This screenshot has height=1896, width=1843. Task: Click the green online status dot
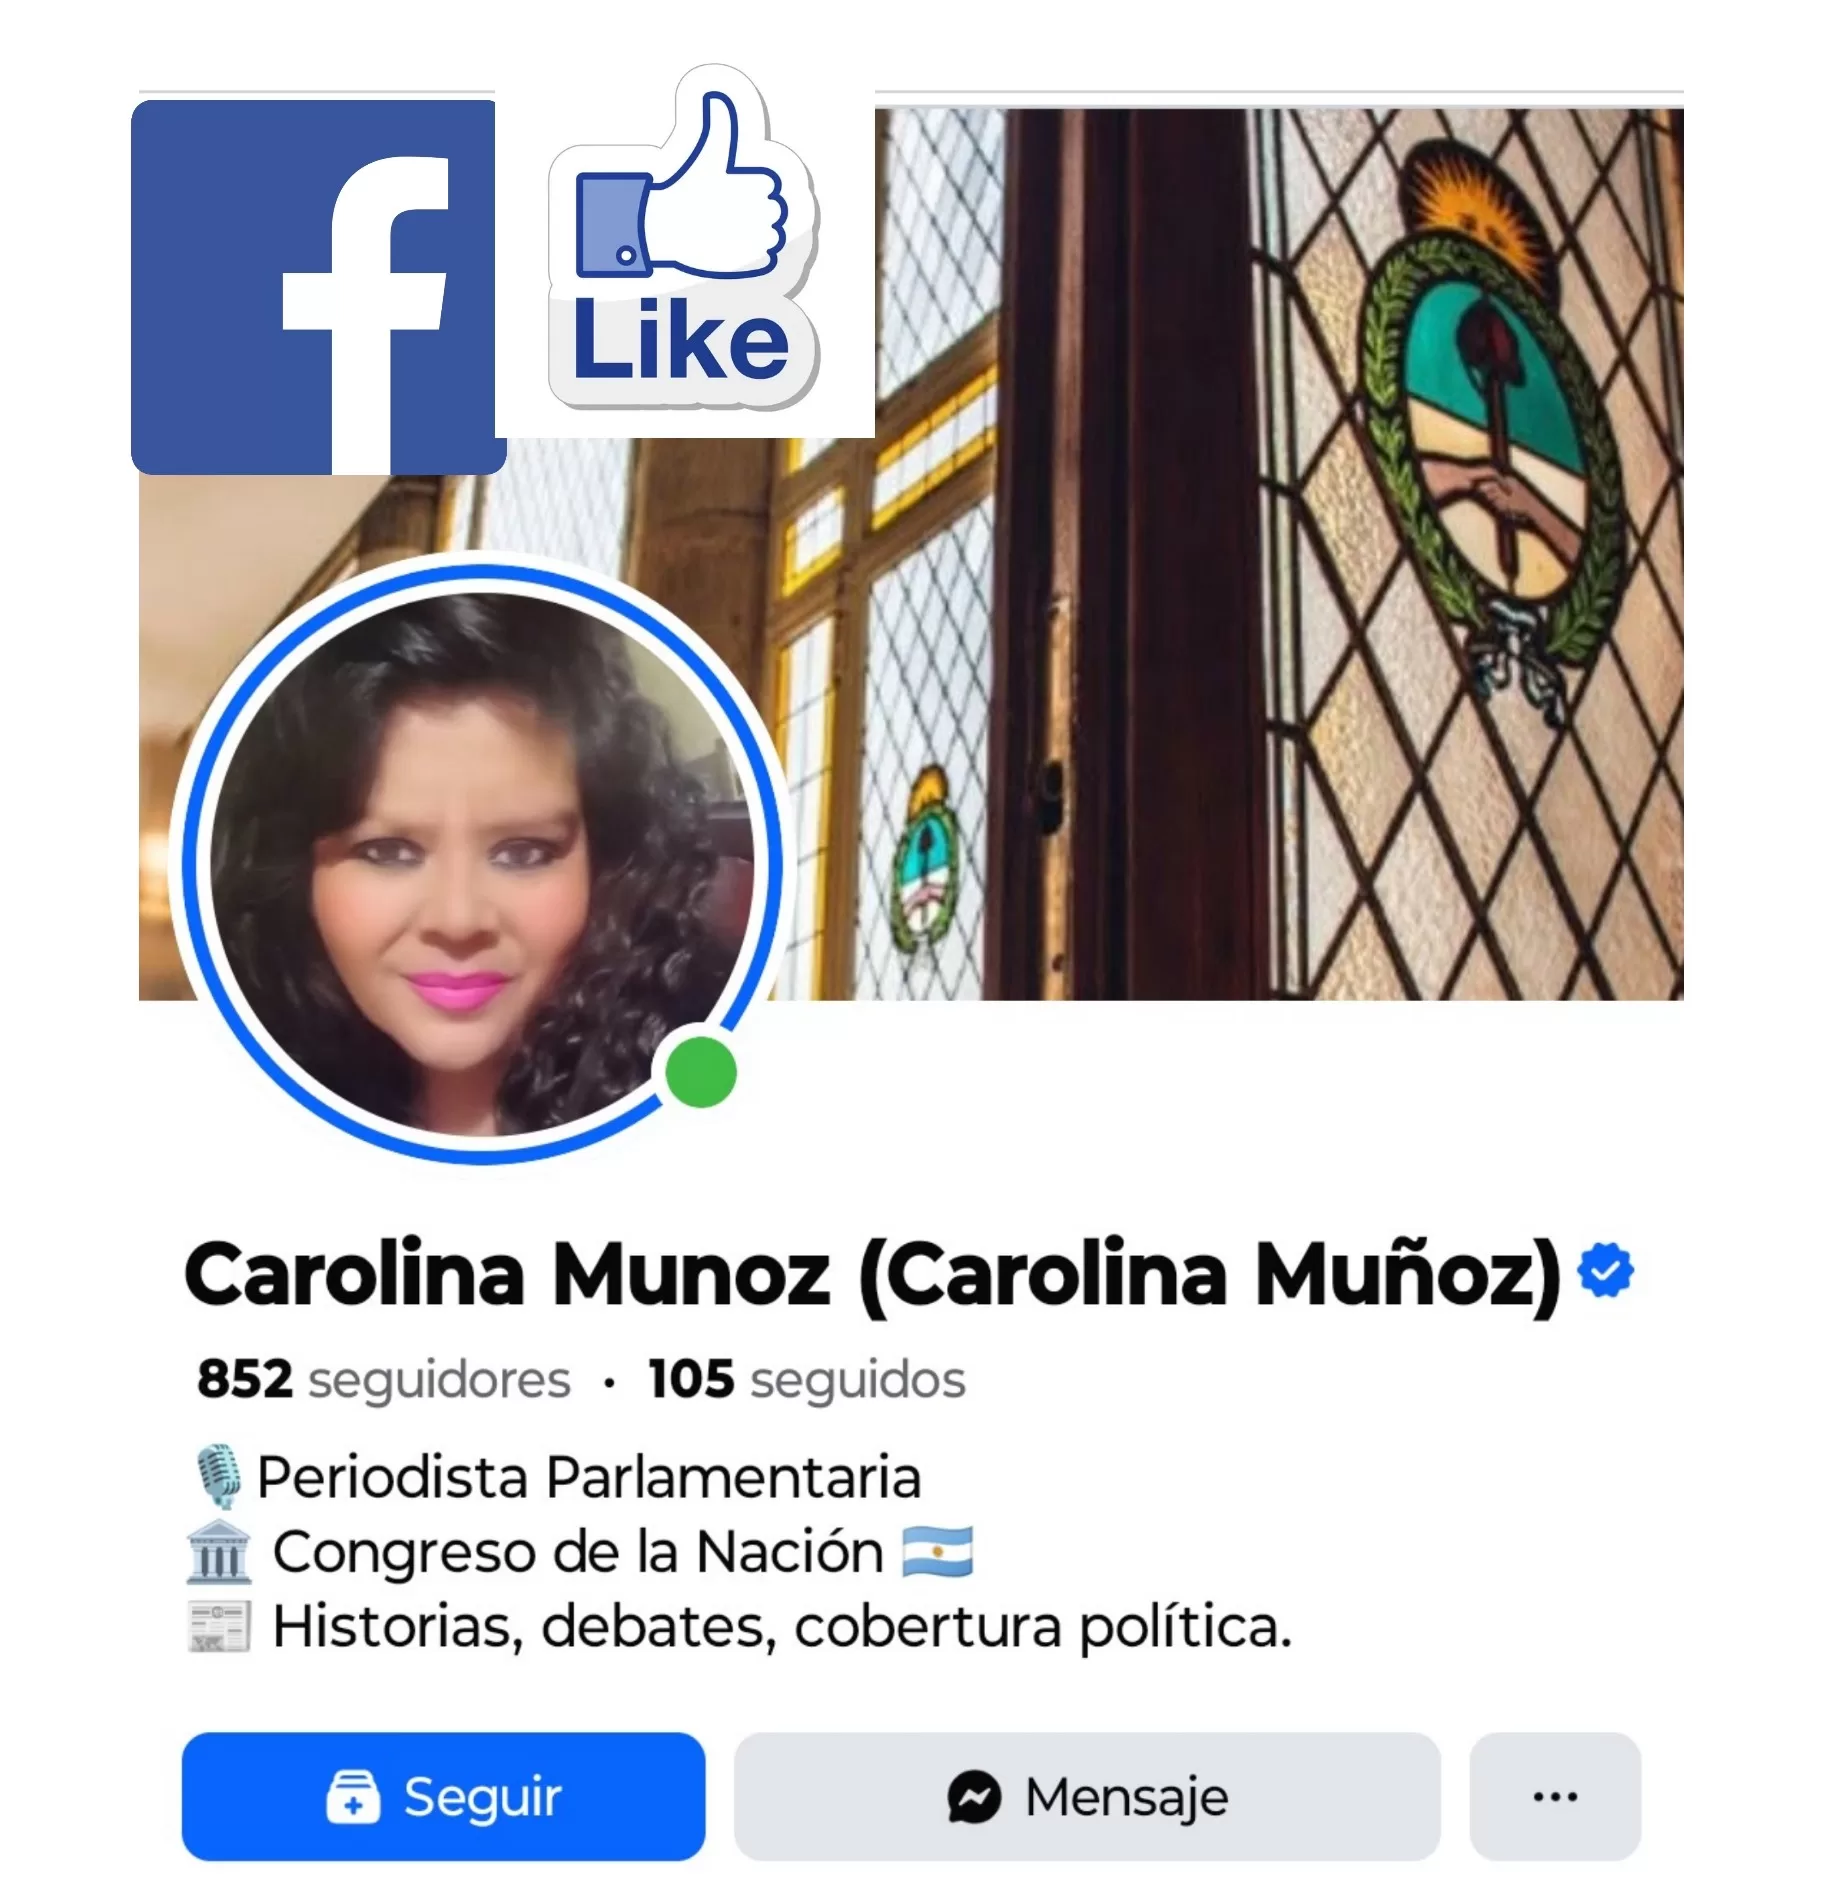[701, 1072]
